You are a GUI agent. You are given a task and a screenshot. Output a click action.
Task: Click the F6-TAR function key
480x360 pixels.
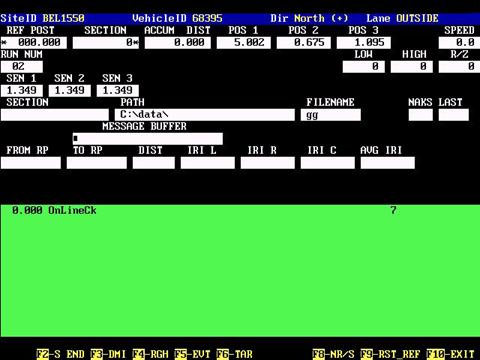click(235, 354)
